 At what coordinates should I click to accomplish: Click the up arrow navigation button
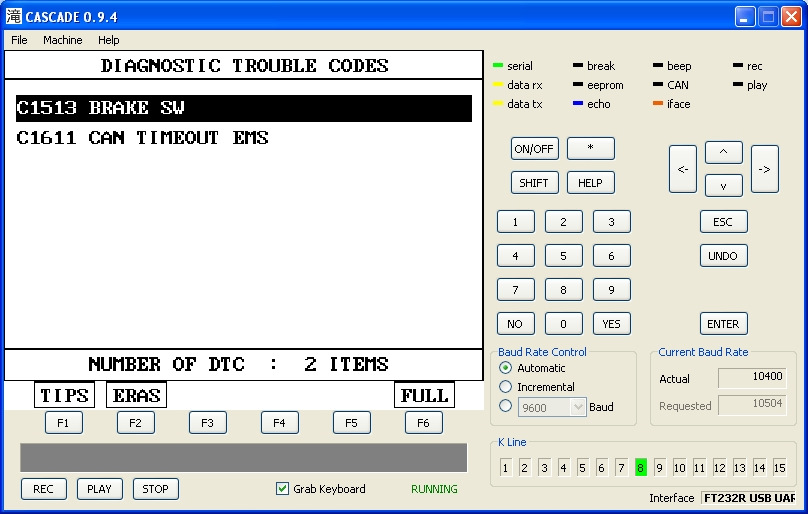723,152
